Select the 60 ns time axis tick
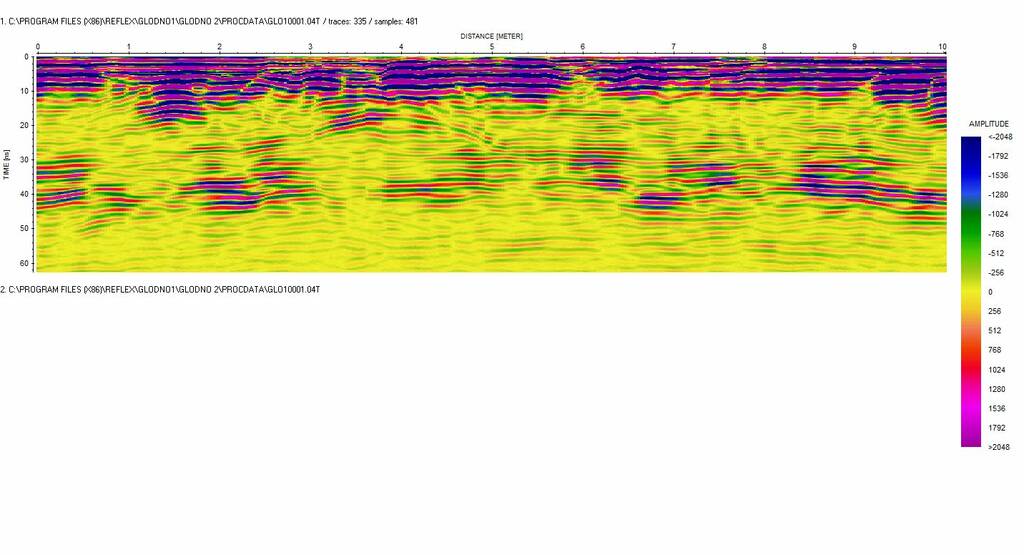 [x=25, y=262]
